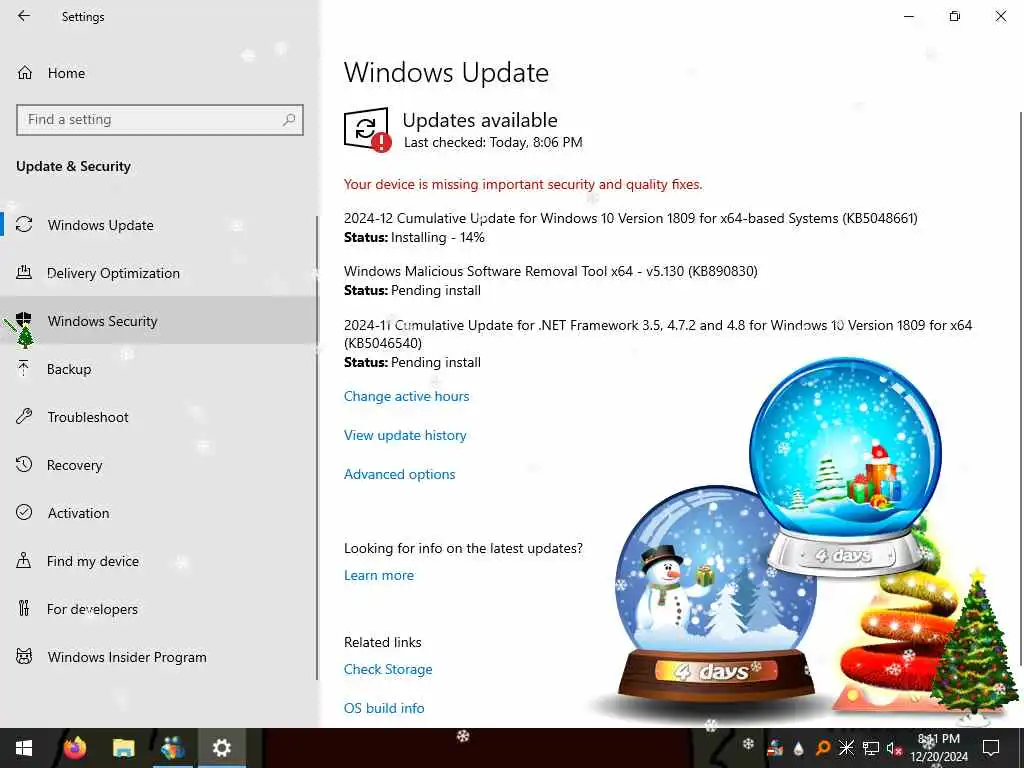Open Activation page

(160, 513)
